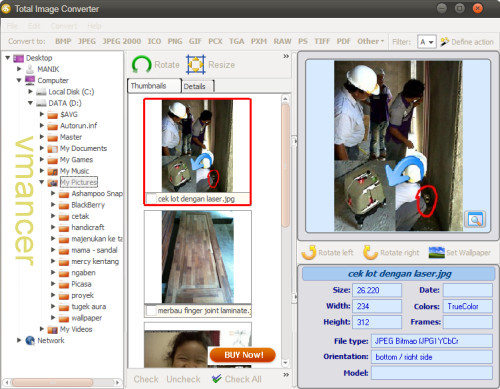The image size is (500, 389).
Task: Open the Convert menu
Action: coord(64,26)
